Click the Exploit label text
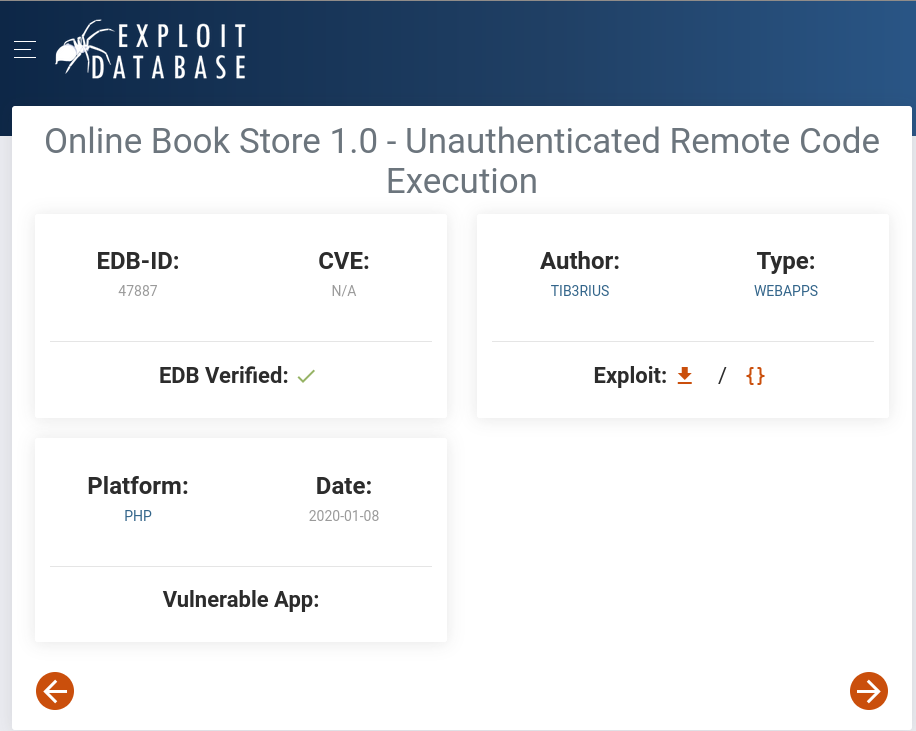Viewport: 916px width, 731px height. (x=630, y=376)
